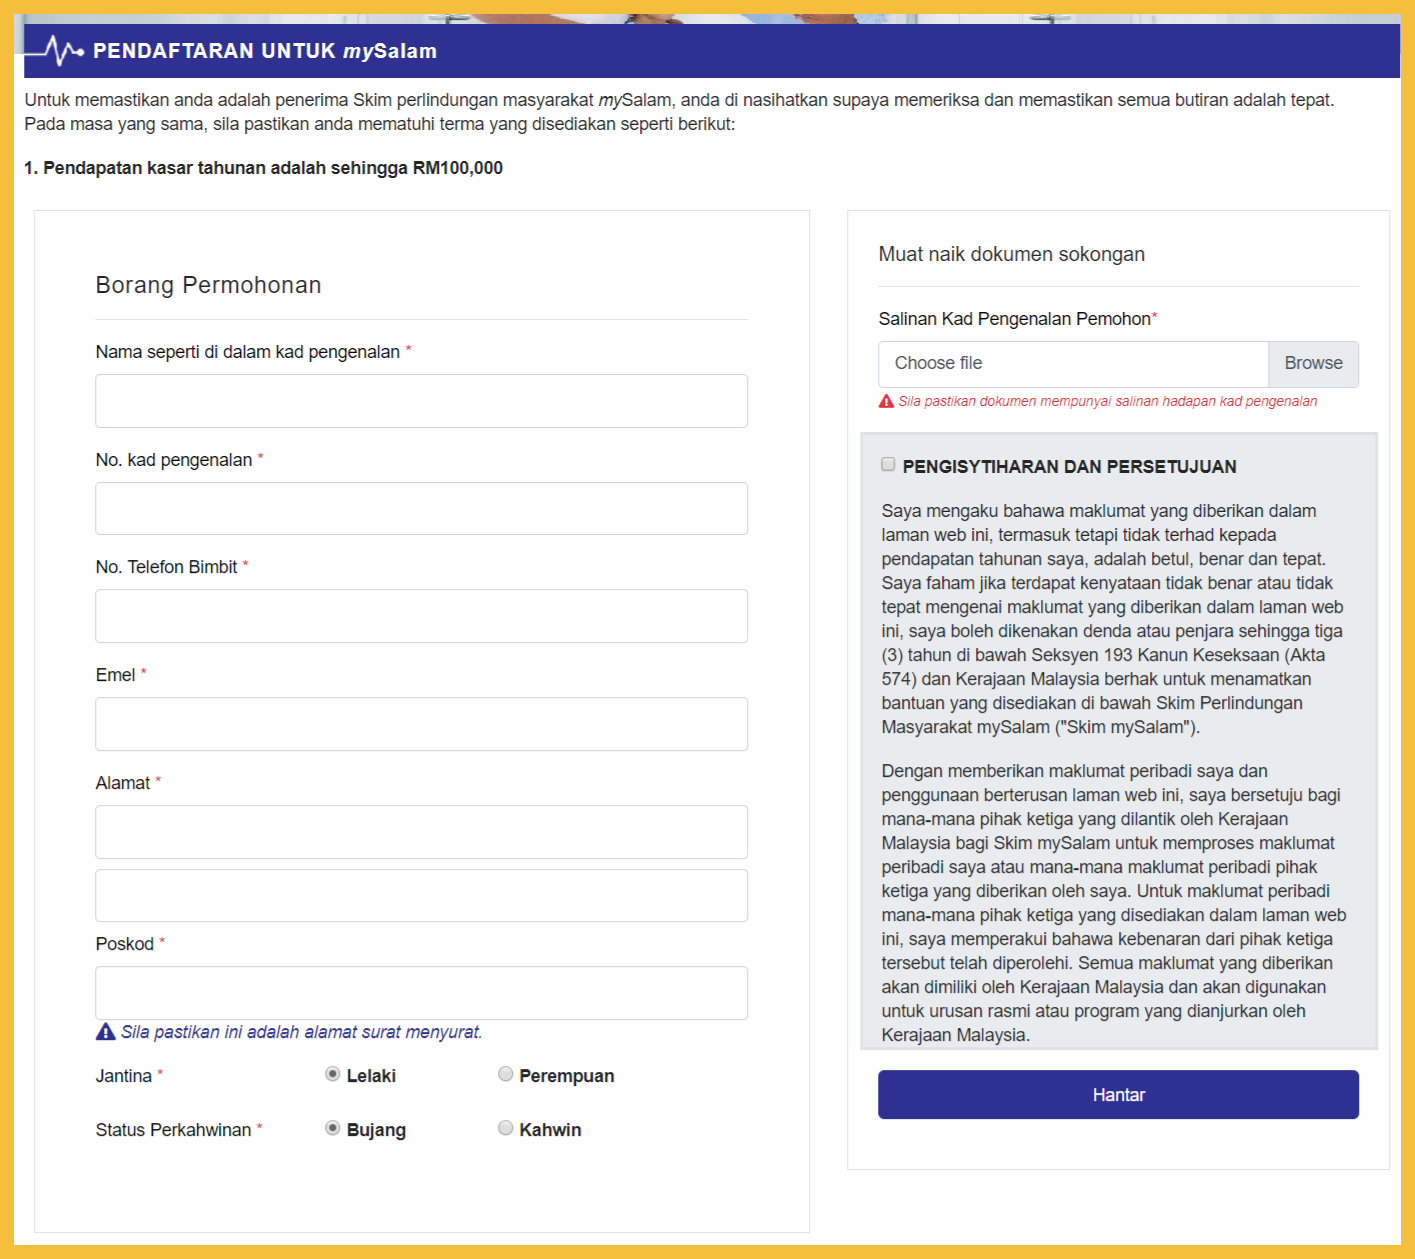Click into the Emel input field
Screen dimensions: 1415x1259
click(x=421, y=724)
